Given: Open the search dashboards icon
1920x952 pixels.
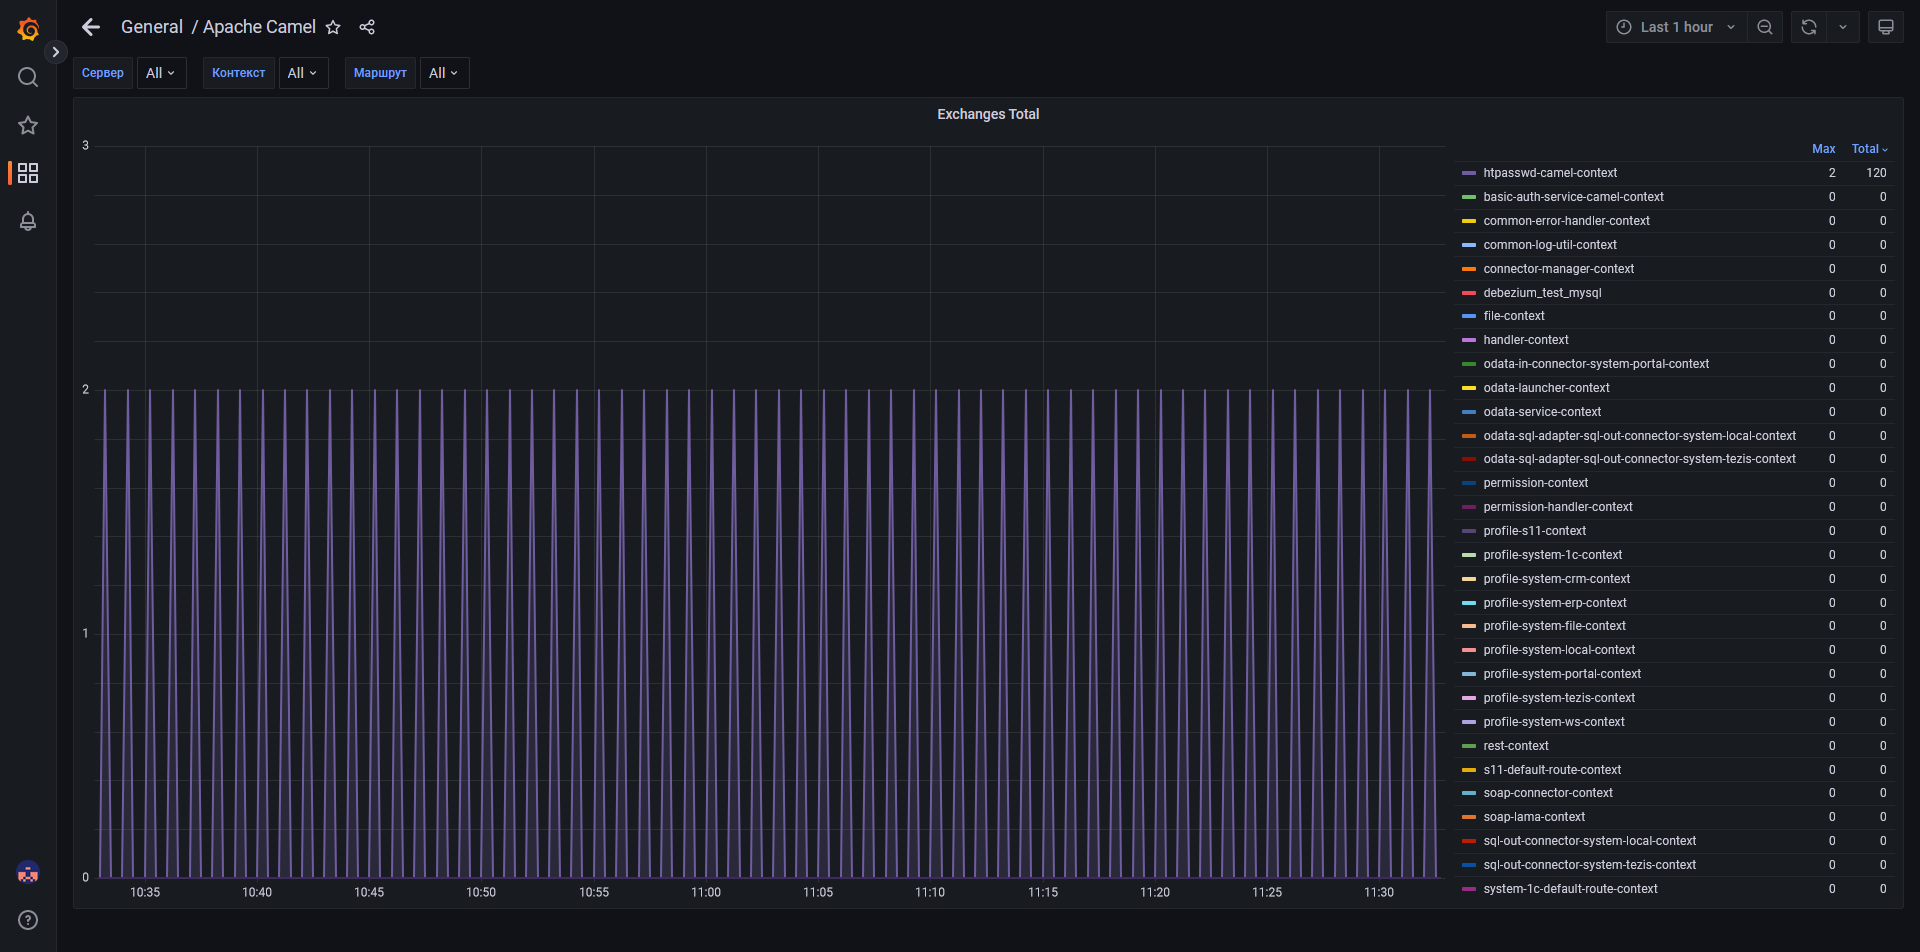Looking at the screenshot, I should (28, 77).
